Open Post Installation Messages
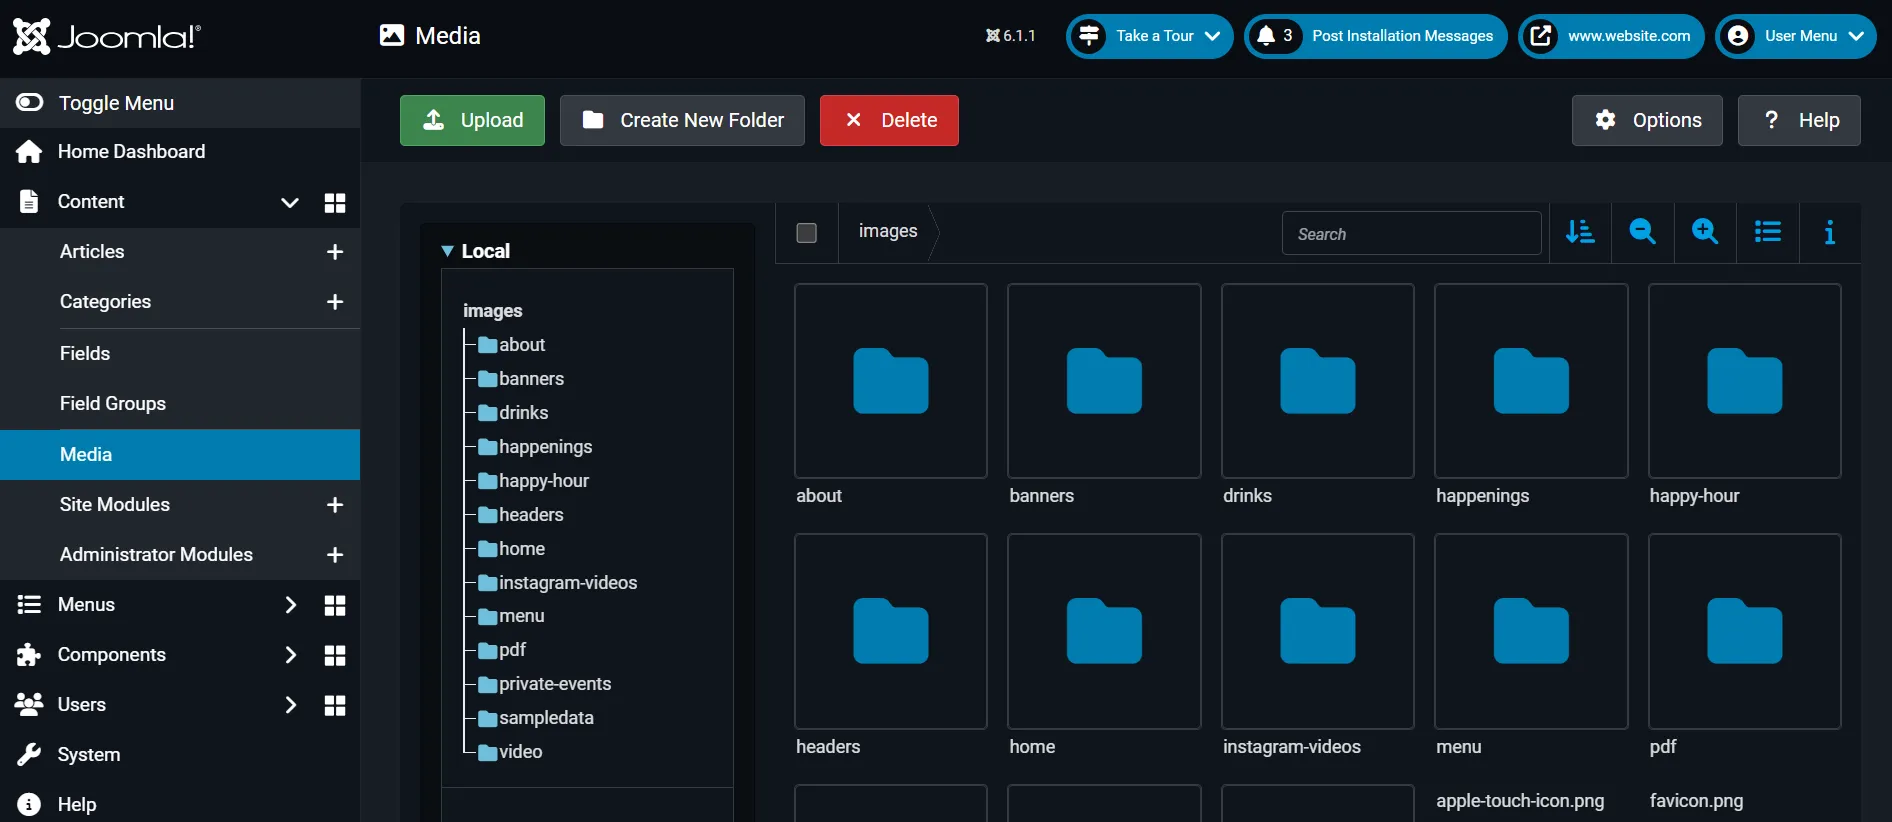 1375,36
